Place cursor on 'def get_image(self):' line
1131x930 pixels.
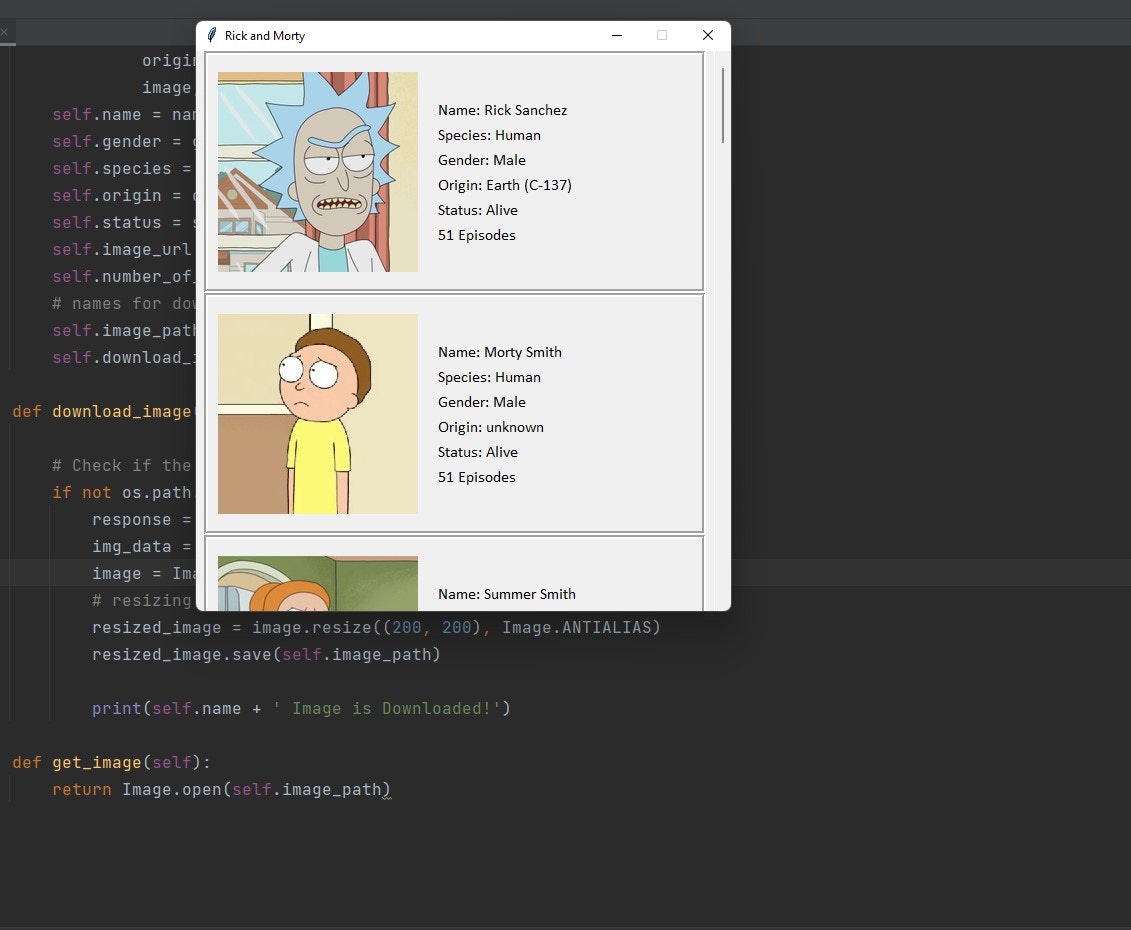pos(112,762)
